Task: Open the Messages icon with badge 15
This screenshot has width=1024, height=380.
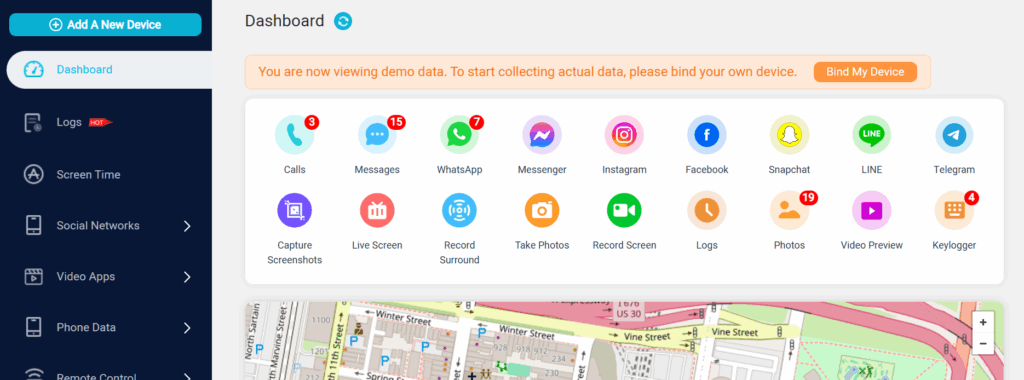Action: pos(377,135)
